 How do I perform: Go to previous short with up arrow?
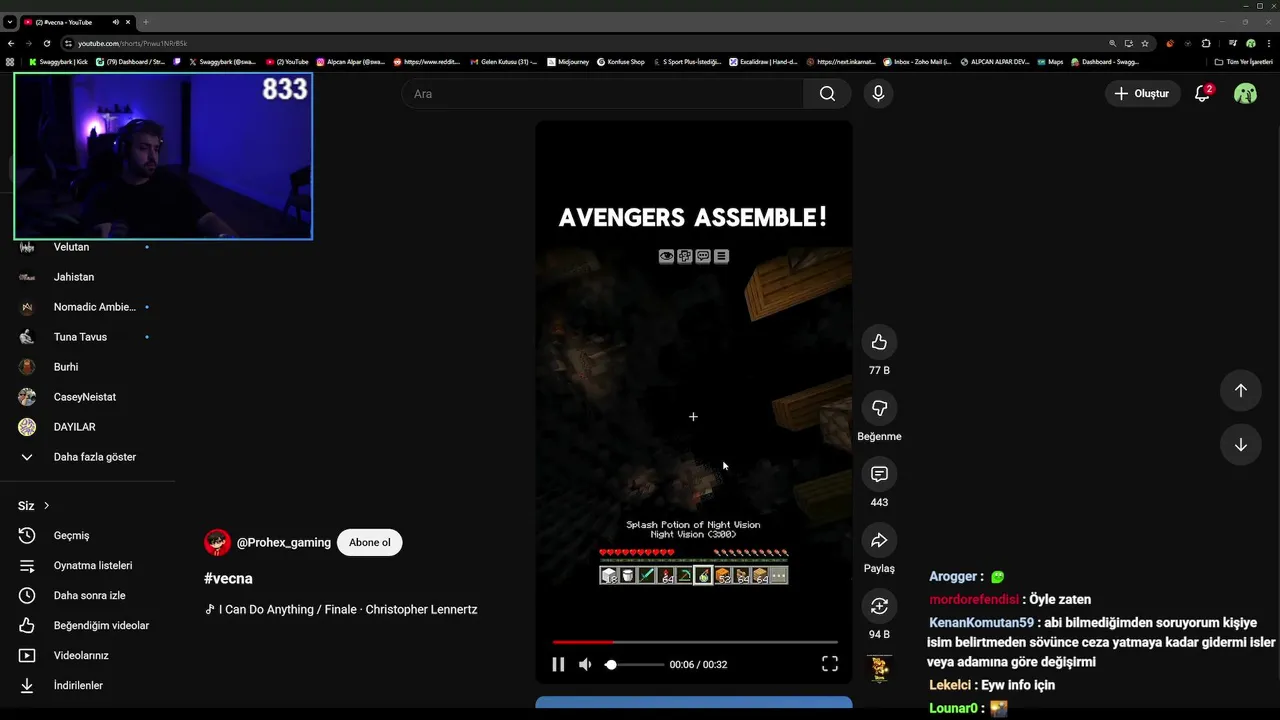tap(1240, 391)
